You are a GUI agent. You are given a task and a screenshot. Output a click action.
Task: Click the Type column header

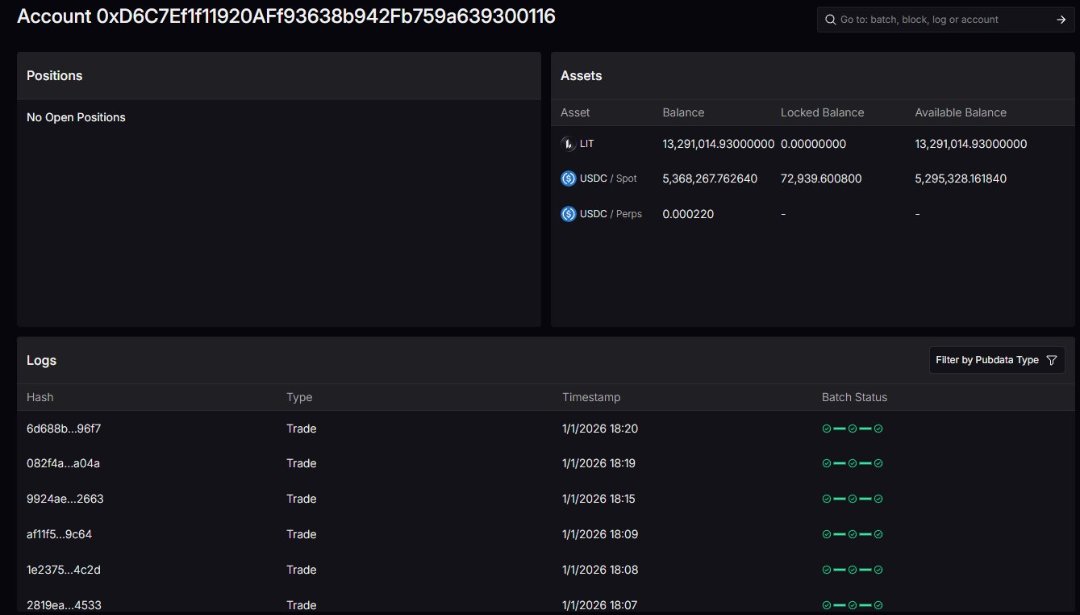[299, 397]
